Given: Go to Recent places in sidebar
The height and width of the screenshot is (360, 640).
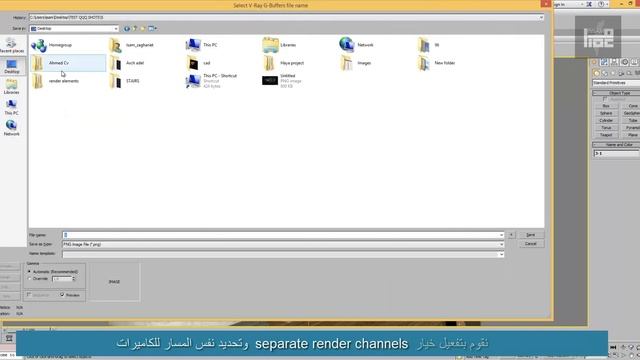Looking at the screenshot, I should tap(11, 45).
